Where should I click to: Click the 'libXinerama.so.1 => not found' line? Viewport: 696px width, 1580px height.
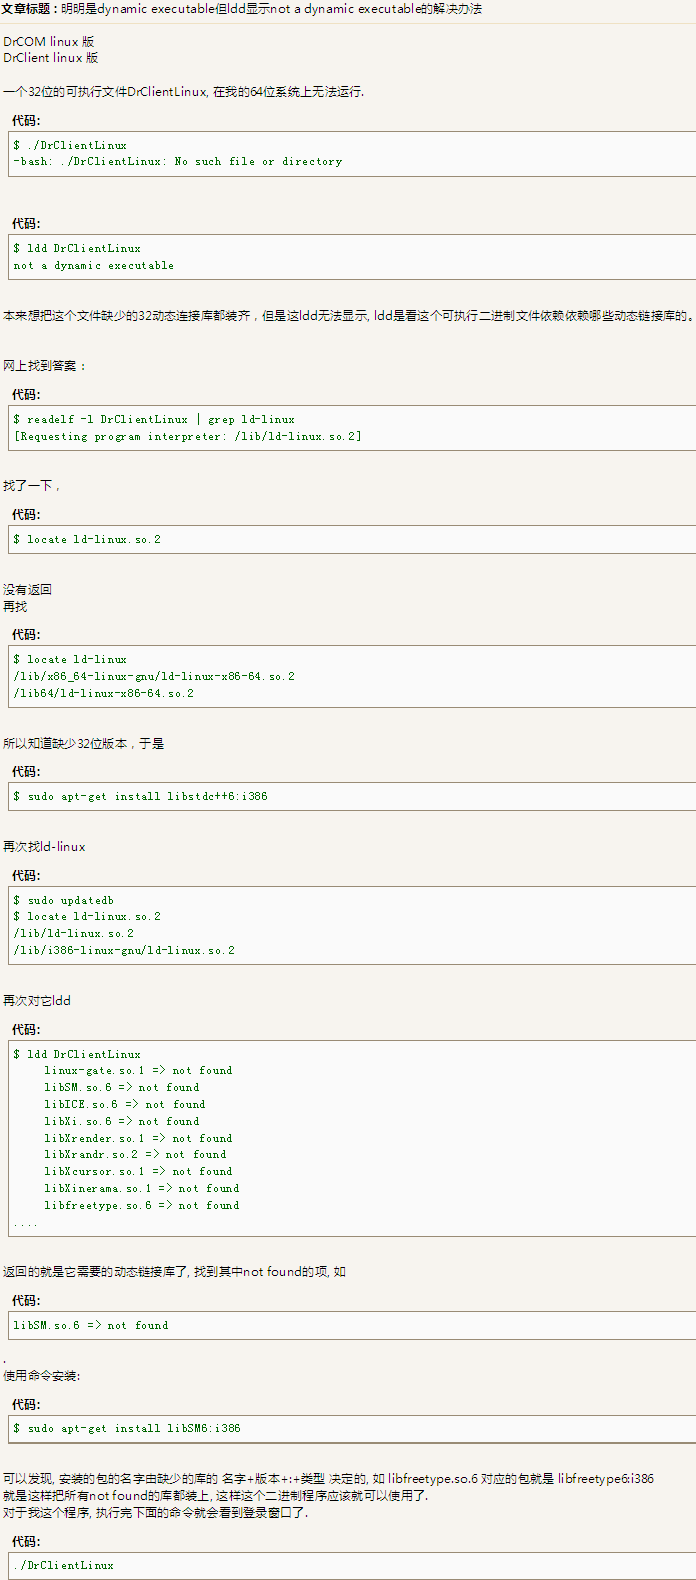pyautogui.click(x=142, y=1189)
